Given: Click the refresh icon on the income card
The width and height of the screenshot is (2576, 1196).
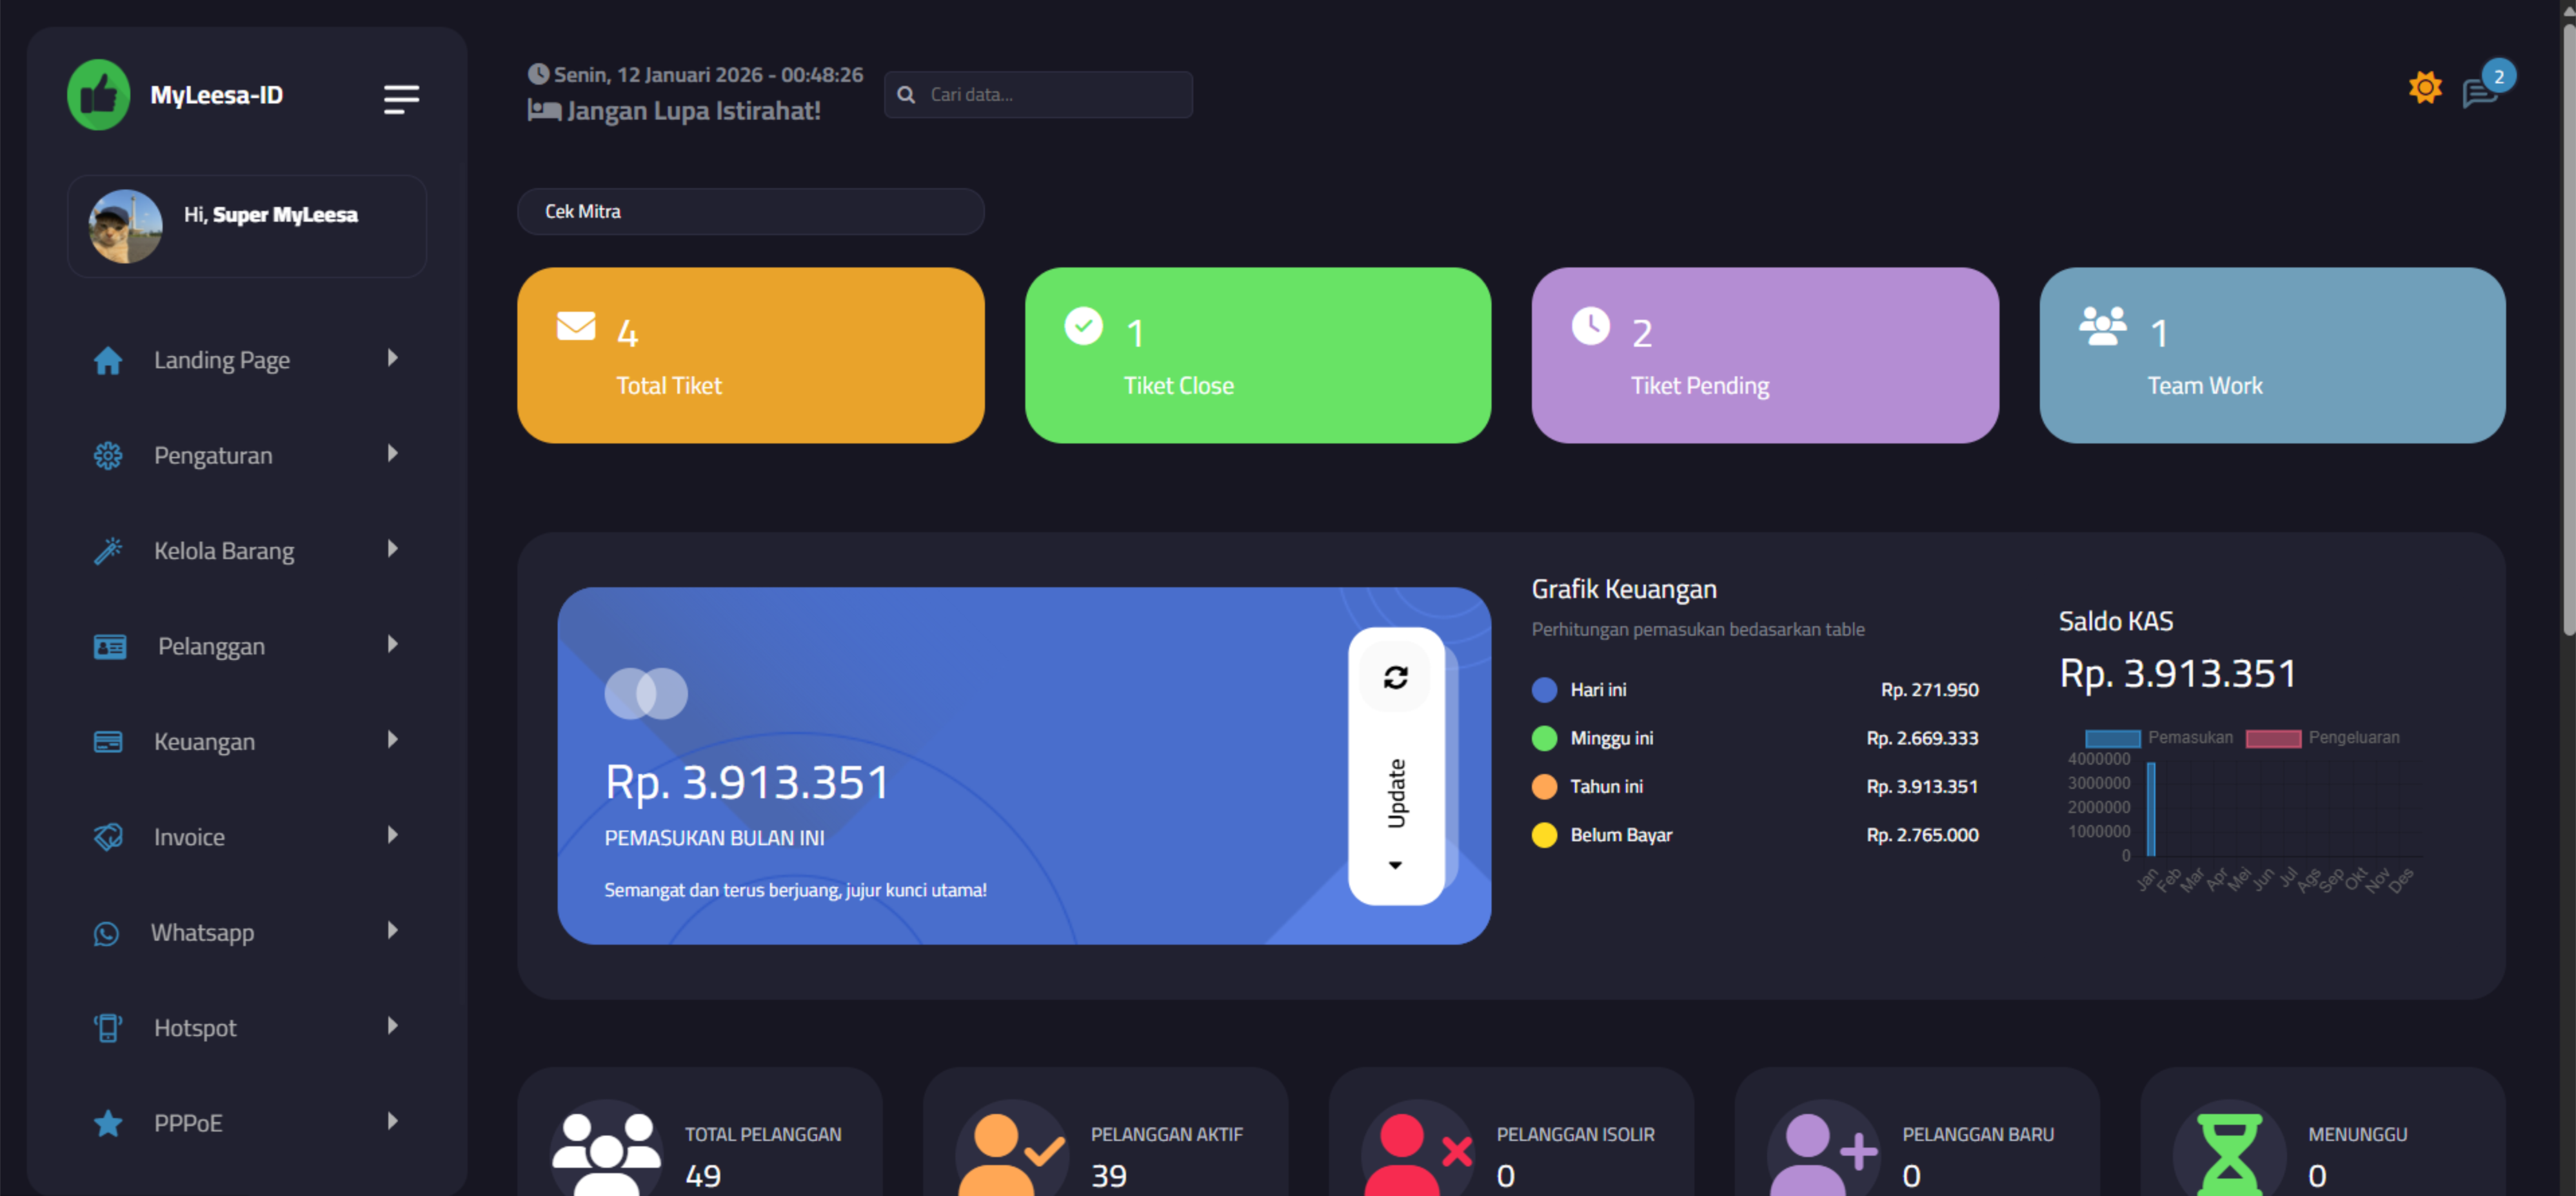Looking at the screenshot, I should coord(1396,677).
